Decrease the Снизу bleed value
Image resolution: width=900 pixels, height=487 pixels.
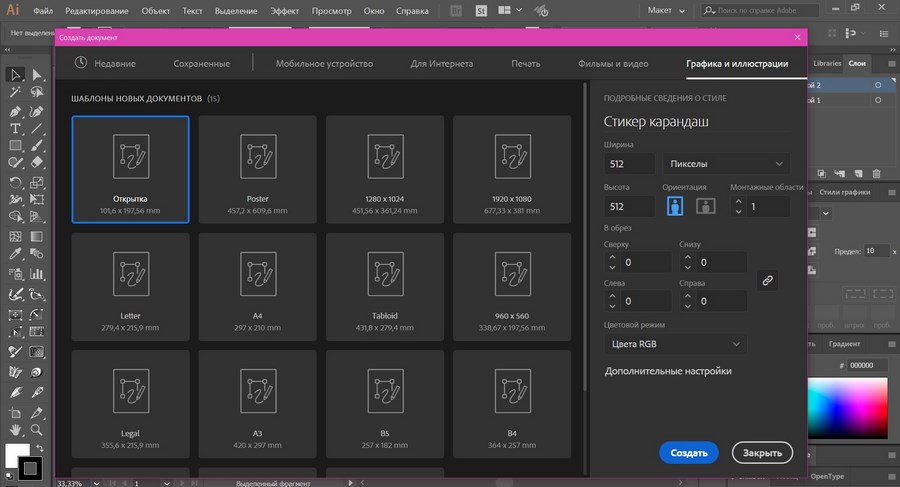click(x=688, y=268)
